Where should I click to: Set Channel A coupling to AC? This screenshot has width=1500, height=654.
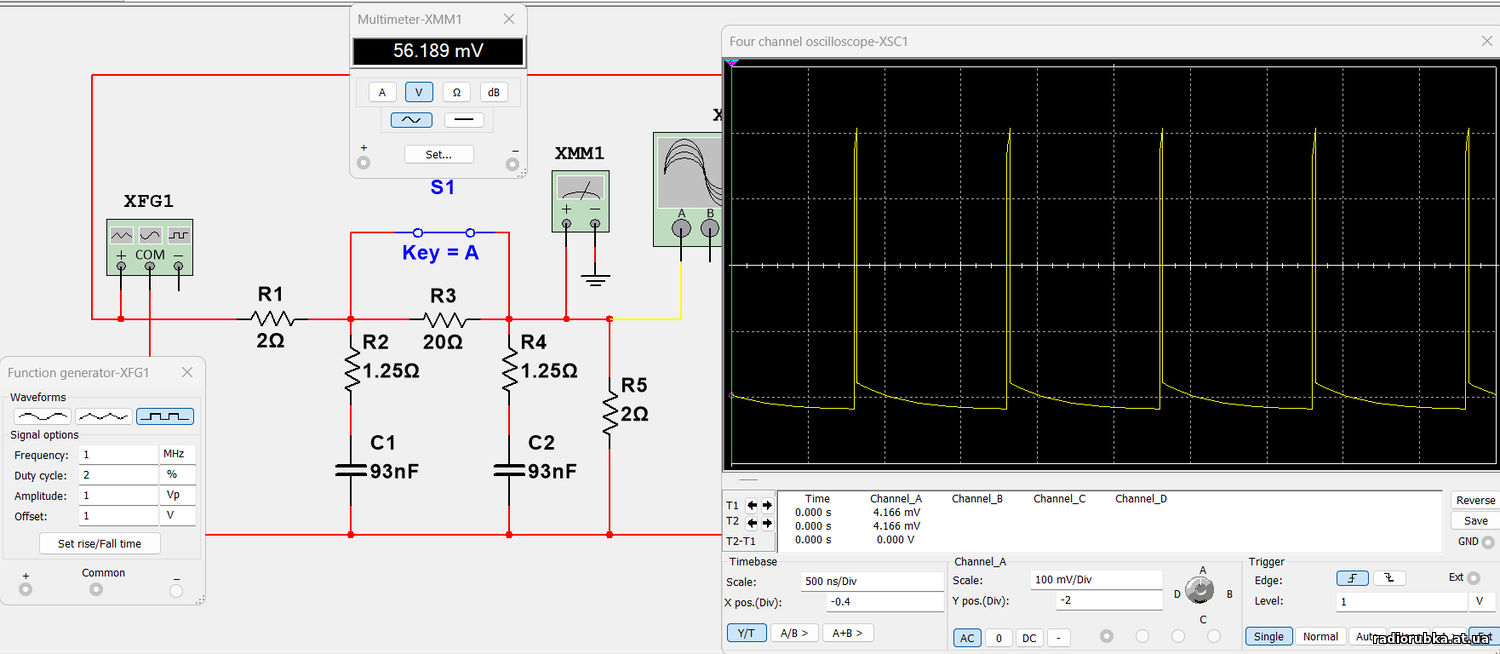[967, 637]
